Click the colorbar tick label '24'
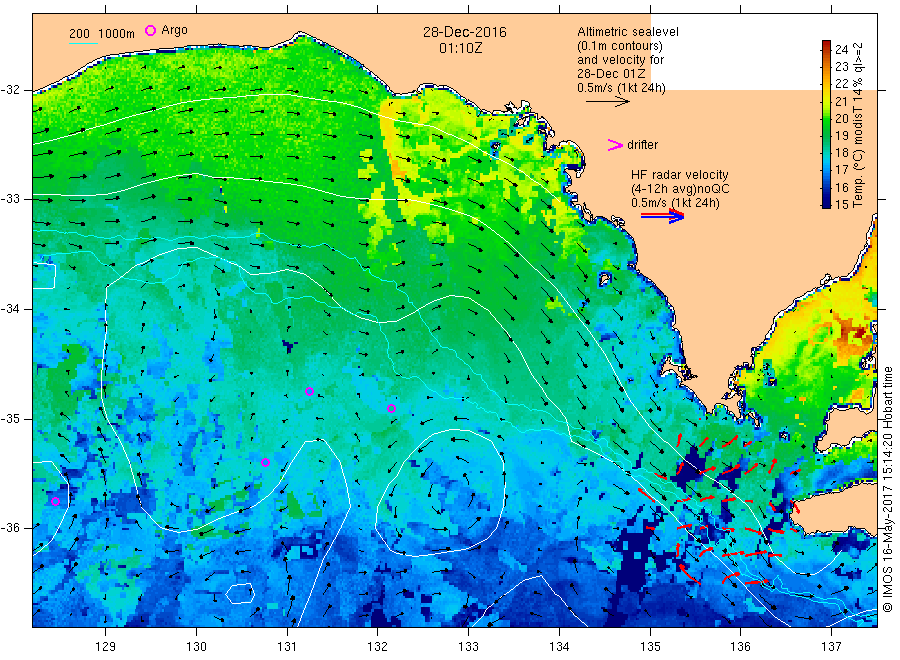 point(841,49)
